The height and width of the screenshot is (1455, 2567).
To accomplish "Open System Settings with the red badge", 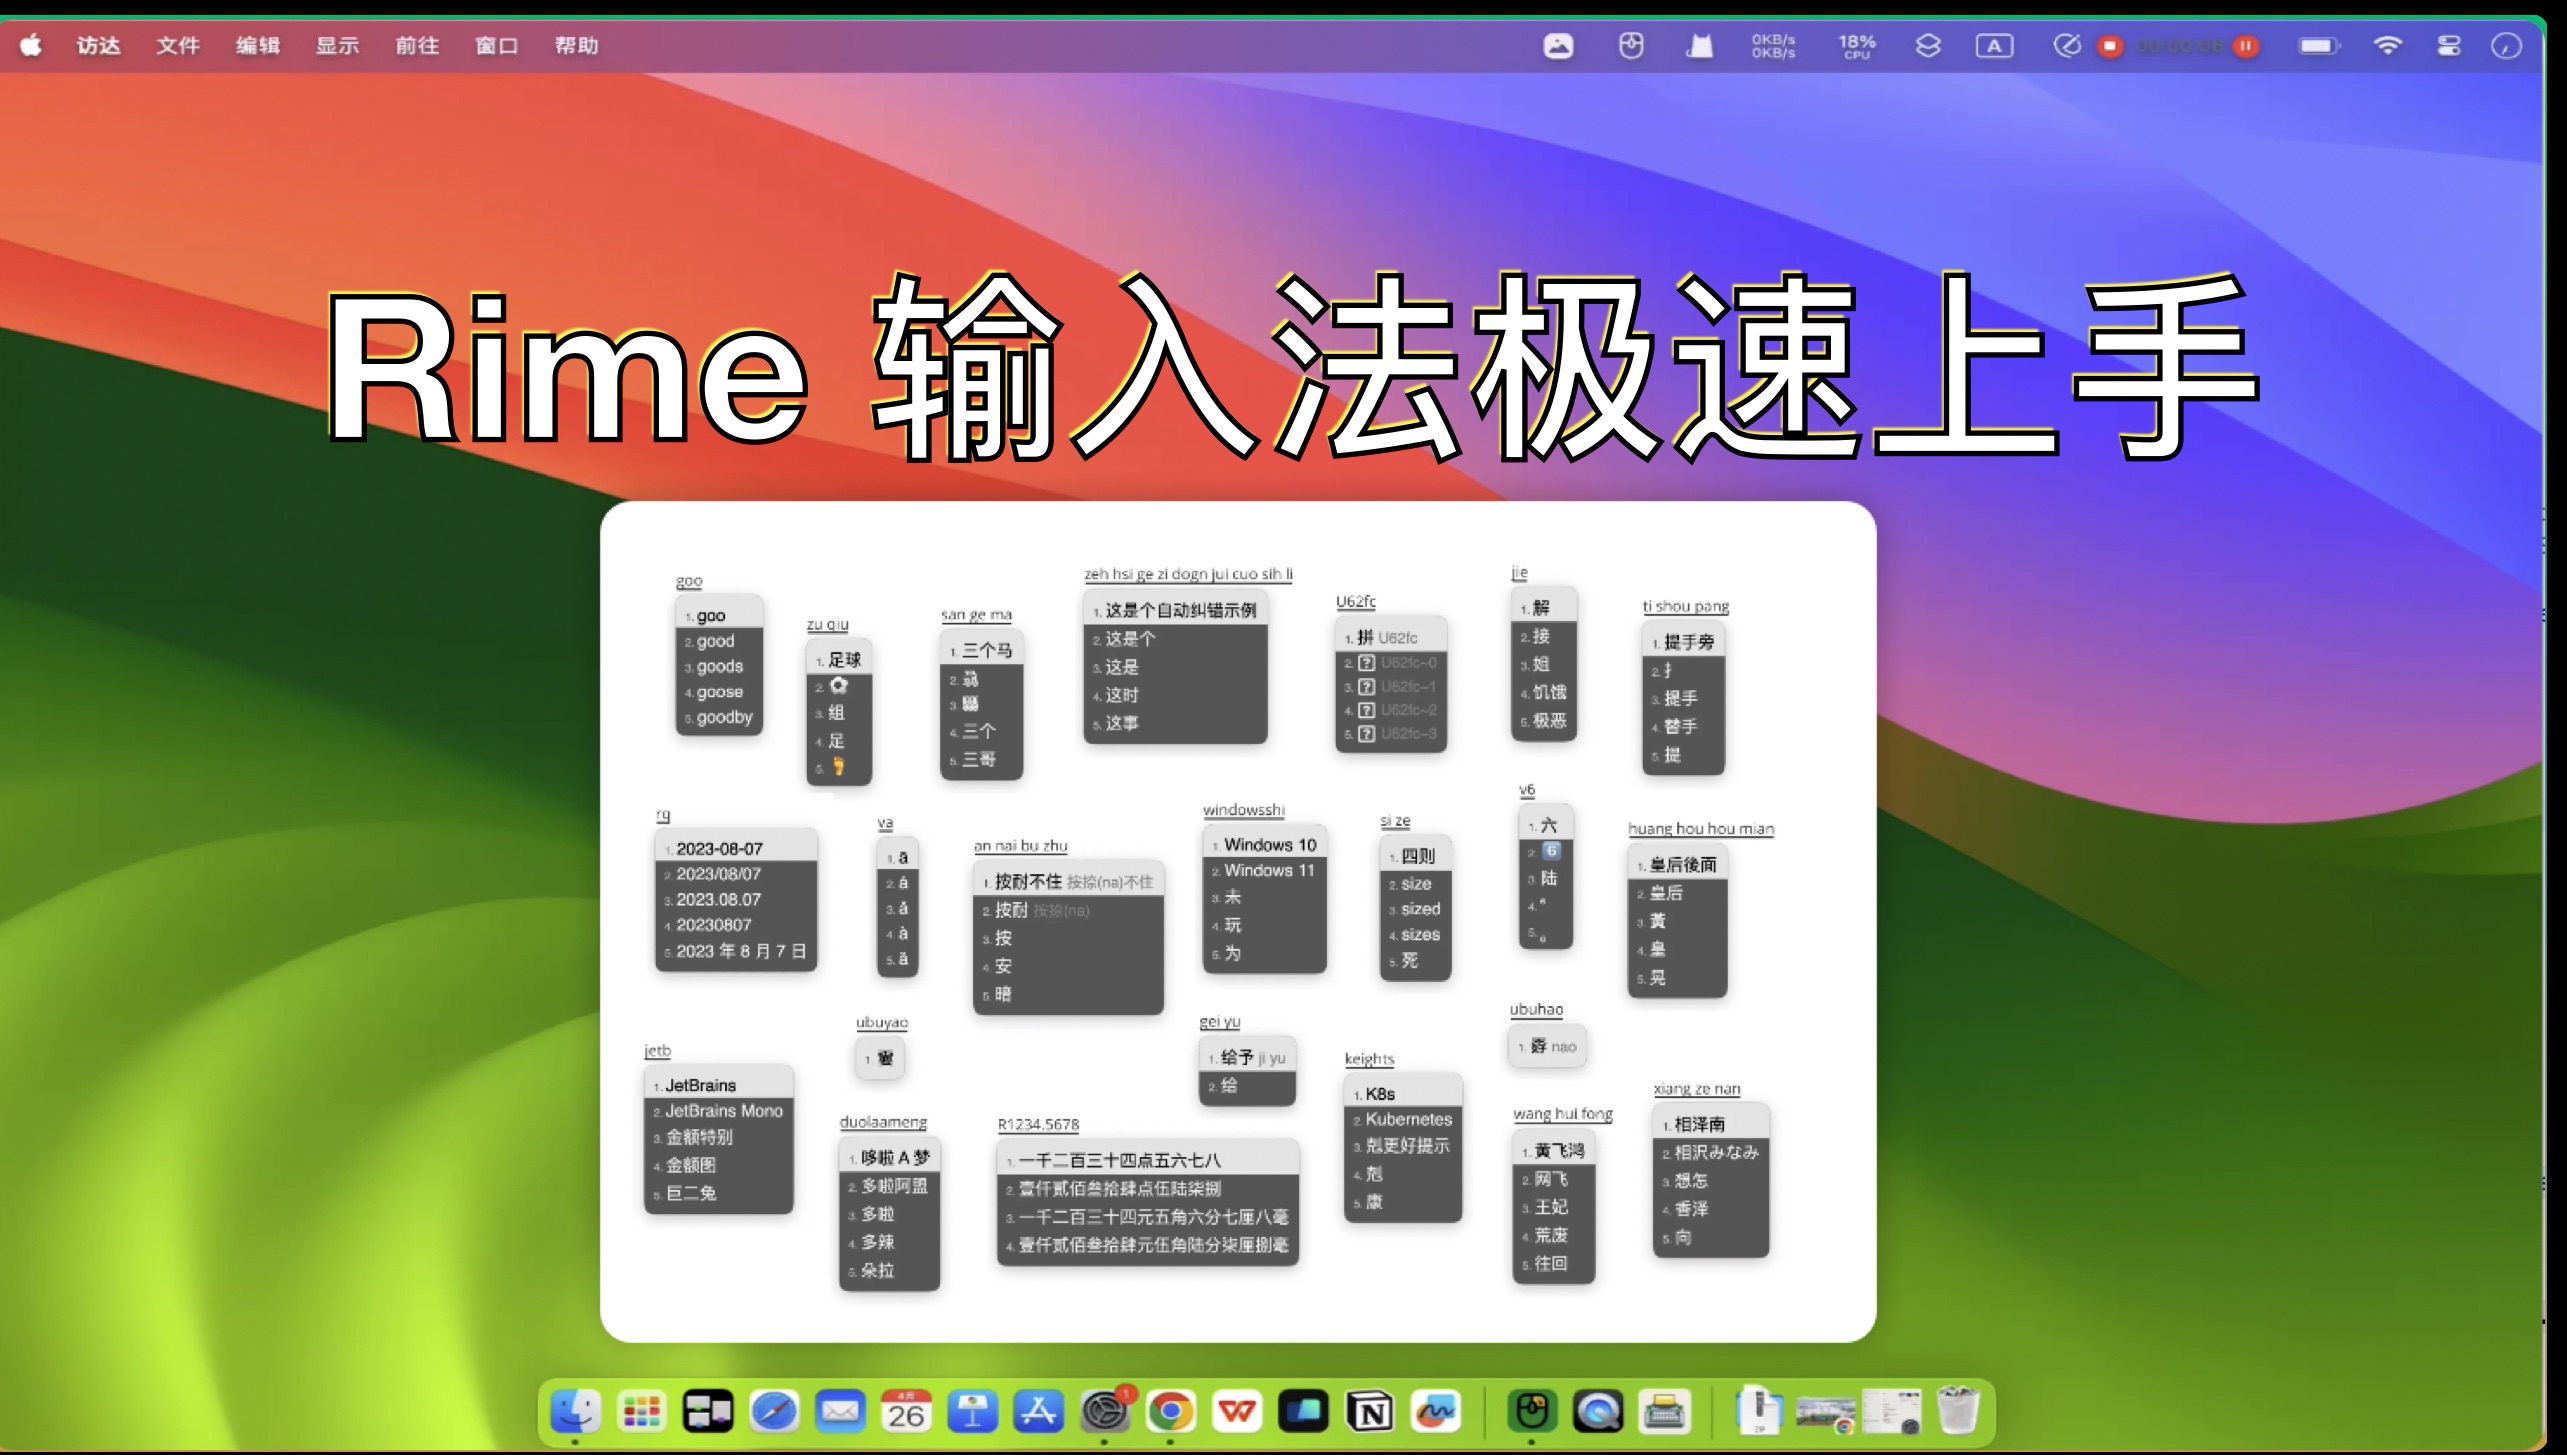I will [x=1105, y=1412].
